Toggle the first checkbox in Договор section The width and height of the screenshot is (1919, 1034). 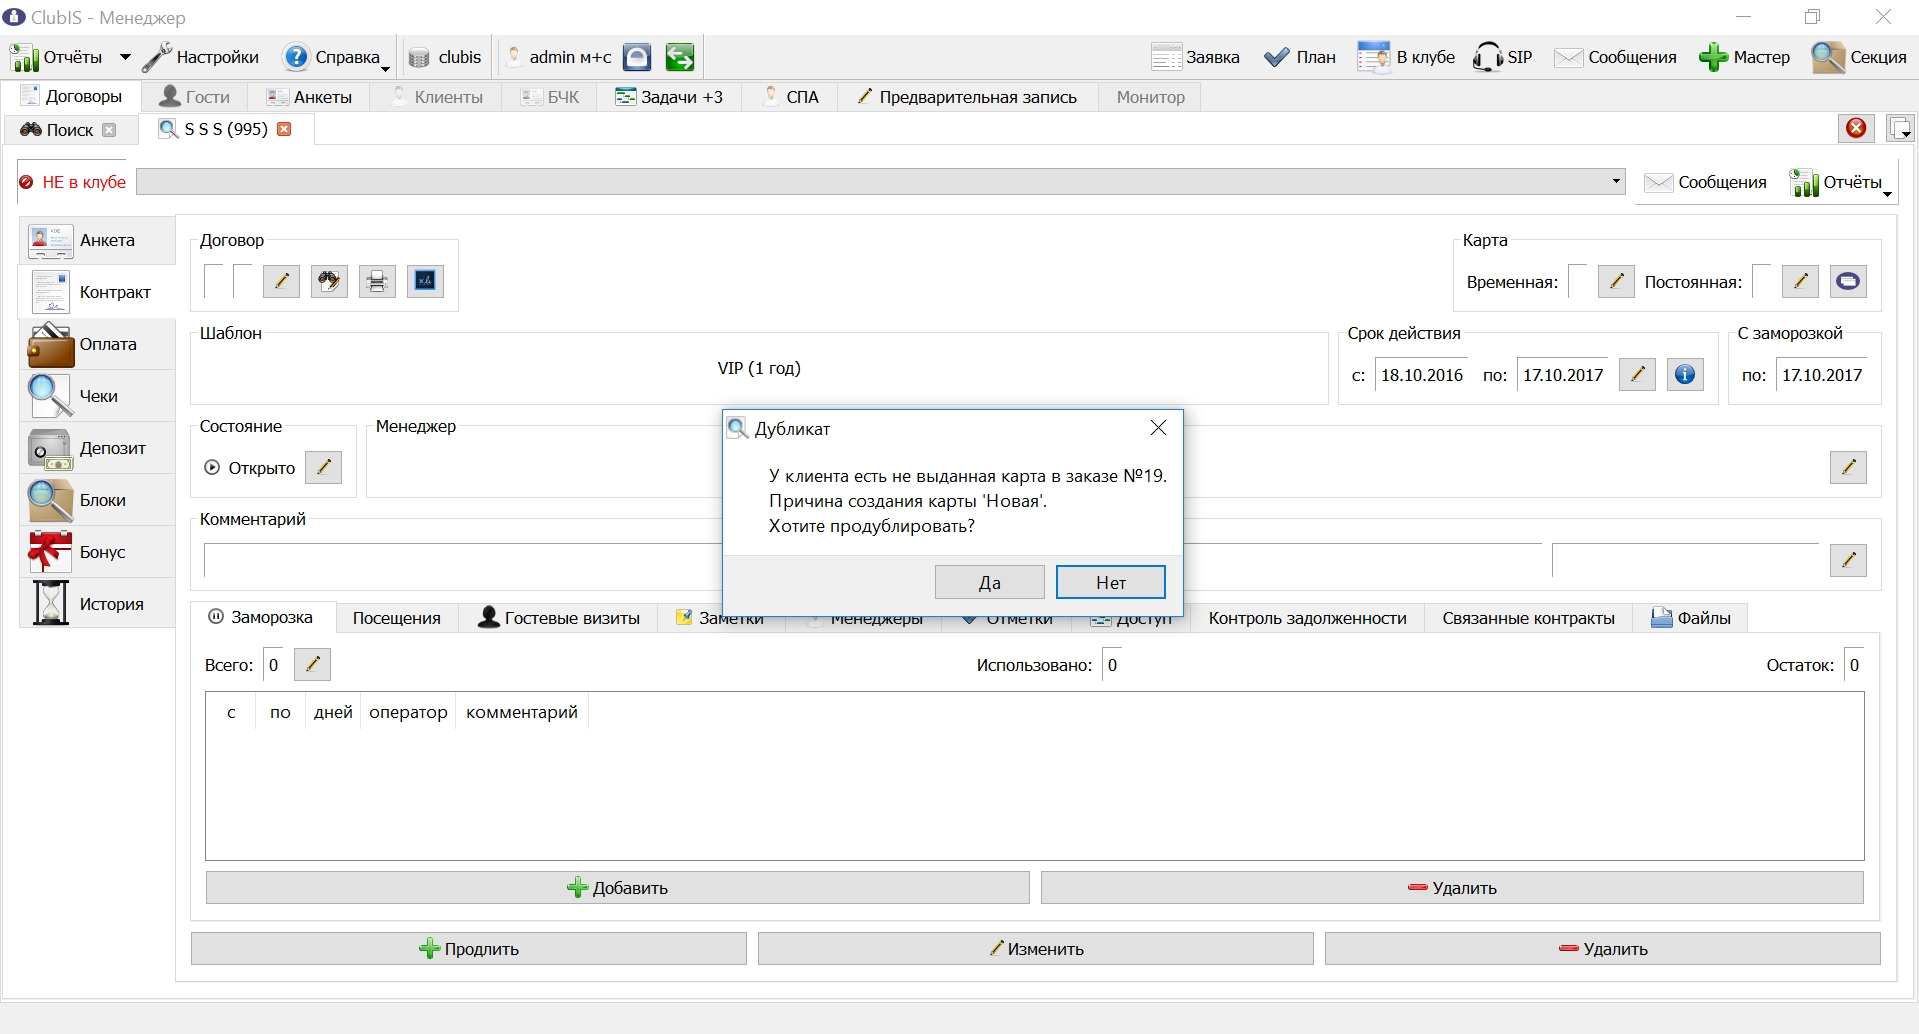tap(214, 281)
